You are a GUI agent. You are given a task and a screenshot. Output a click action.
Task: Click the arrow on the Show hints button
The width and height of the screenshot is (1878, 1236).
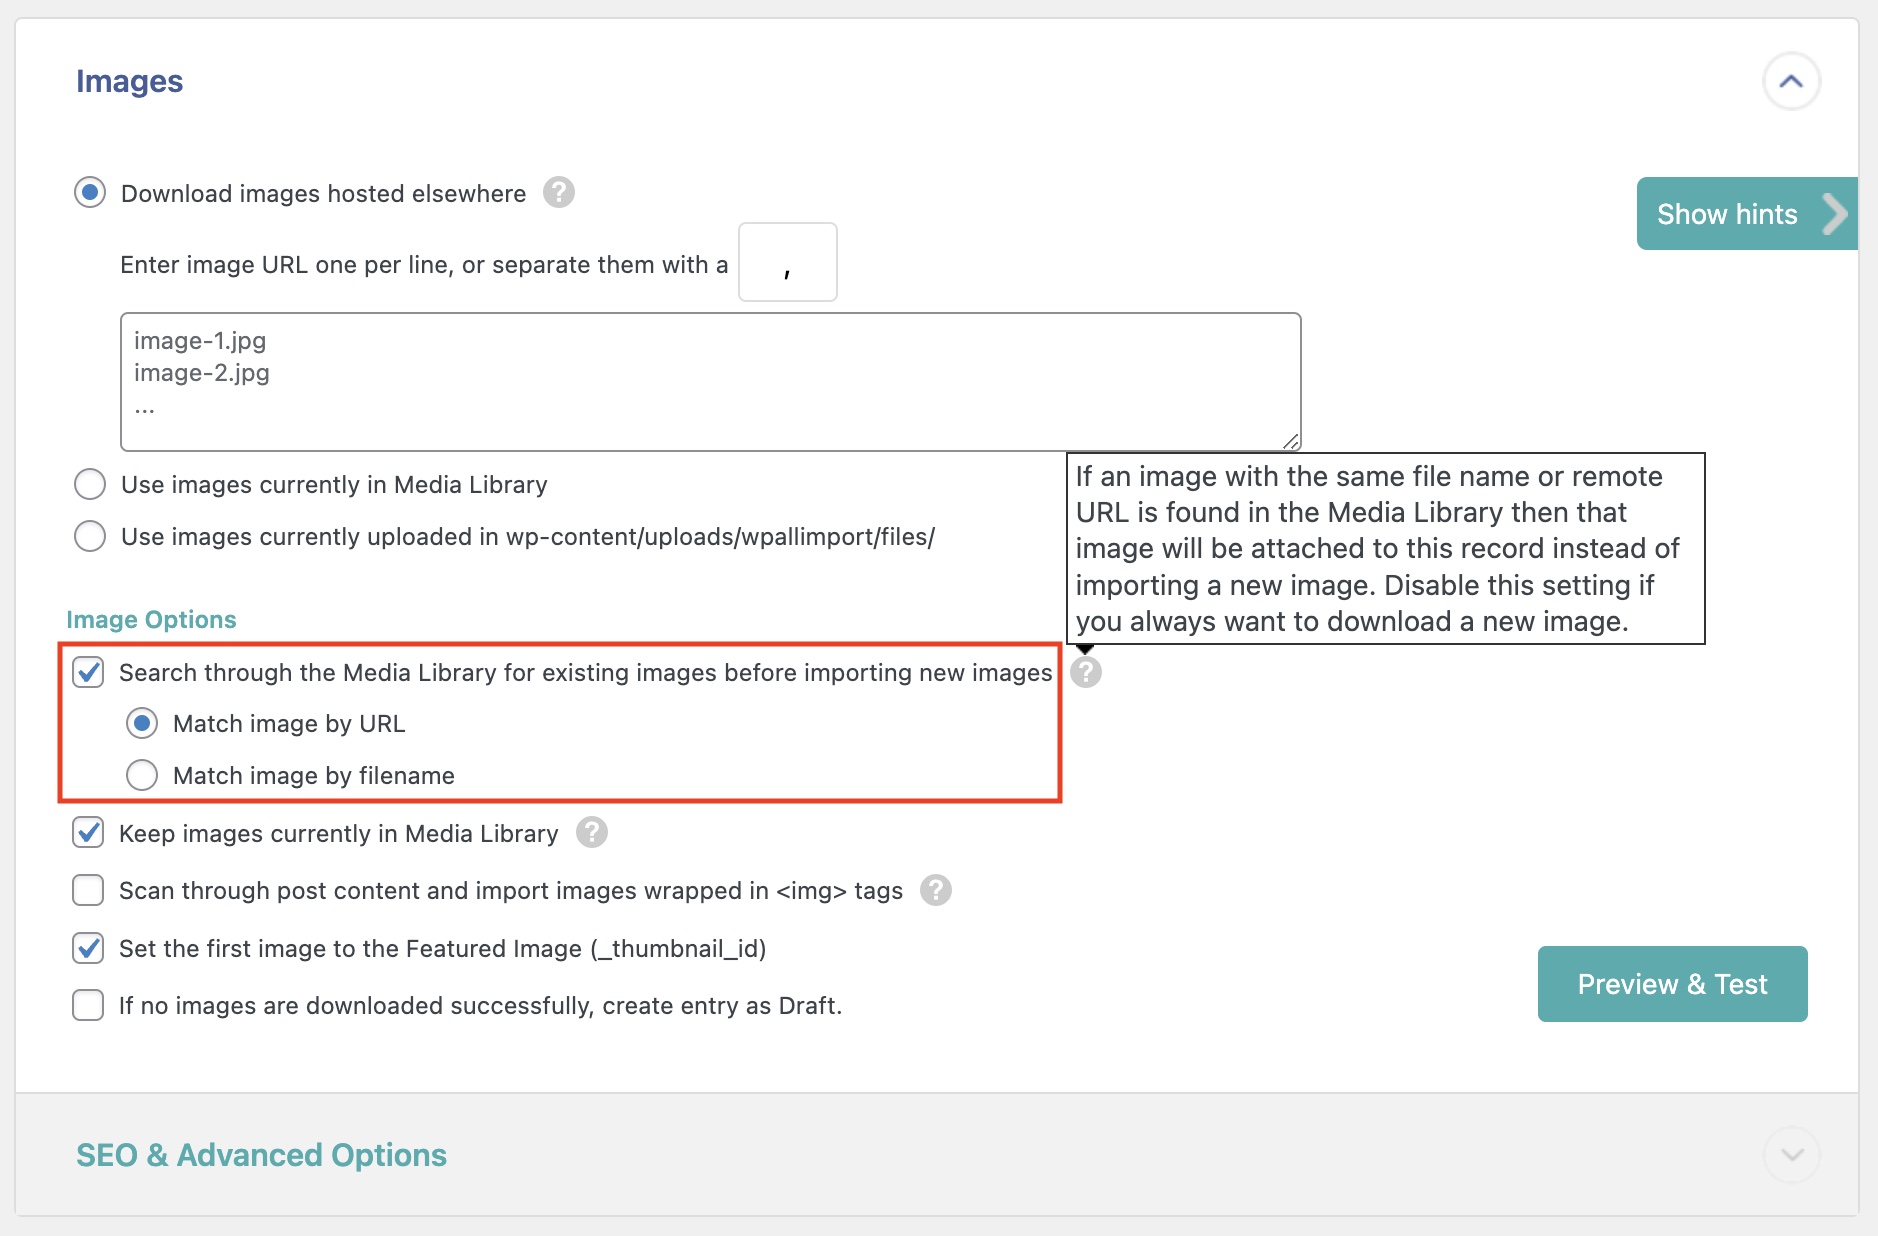[x=1835, y=213]
